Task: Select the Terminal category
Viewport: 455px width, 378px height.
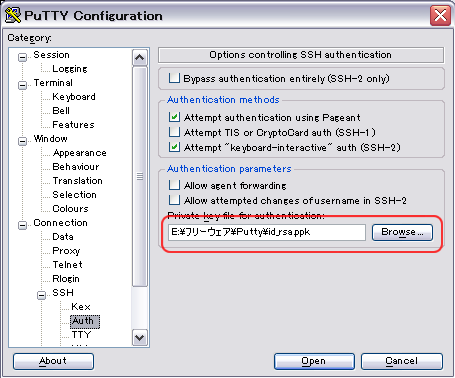Action: click(53, 83)
